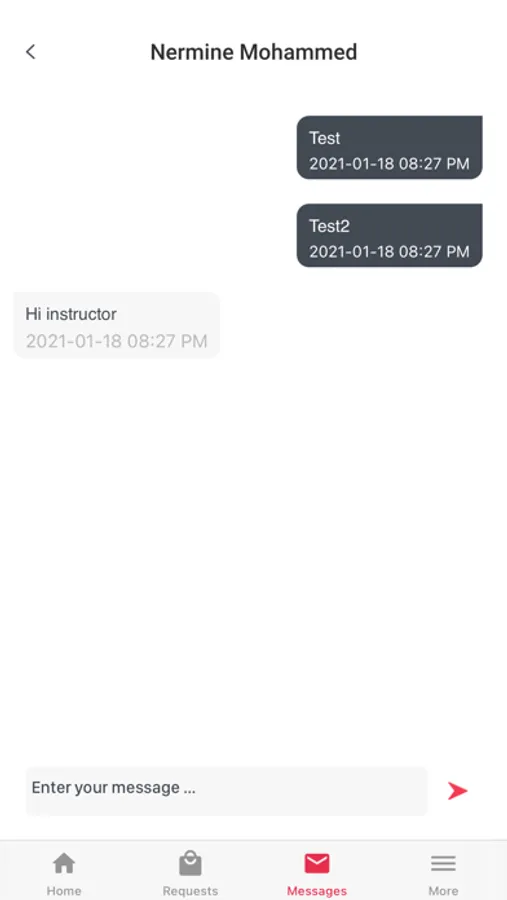Tap timestamp under Test message
Viewport: 507px width, 900px height.
coord(389,164)
